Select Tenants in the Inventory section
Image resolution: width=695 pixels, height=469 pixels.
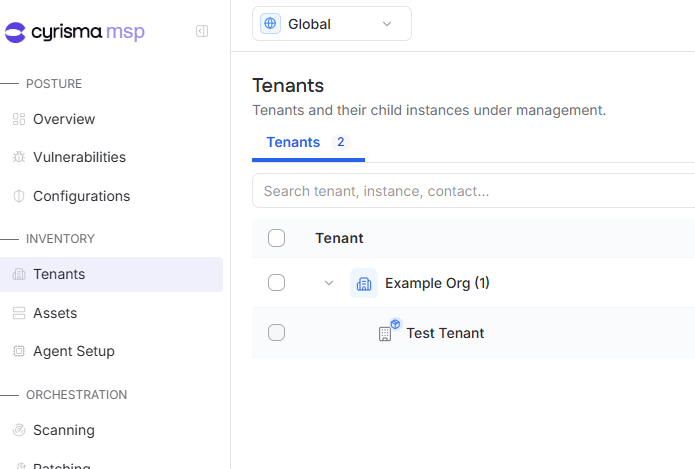(x=111, y=274)
